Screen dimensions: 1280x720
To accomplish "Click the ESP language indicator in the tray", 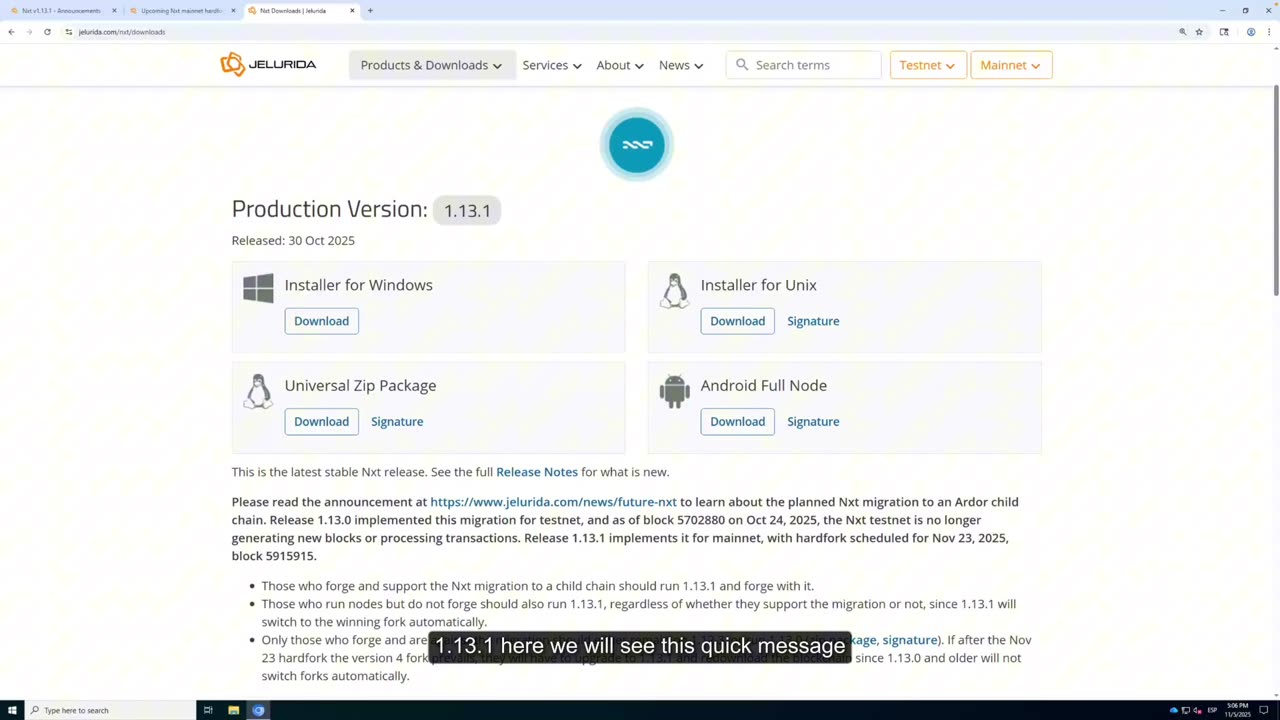I will tap(1212, 710).
